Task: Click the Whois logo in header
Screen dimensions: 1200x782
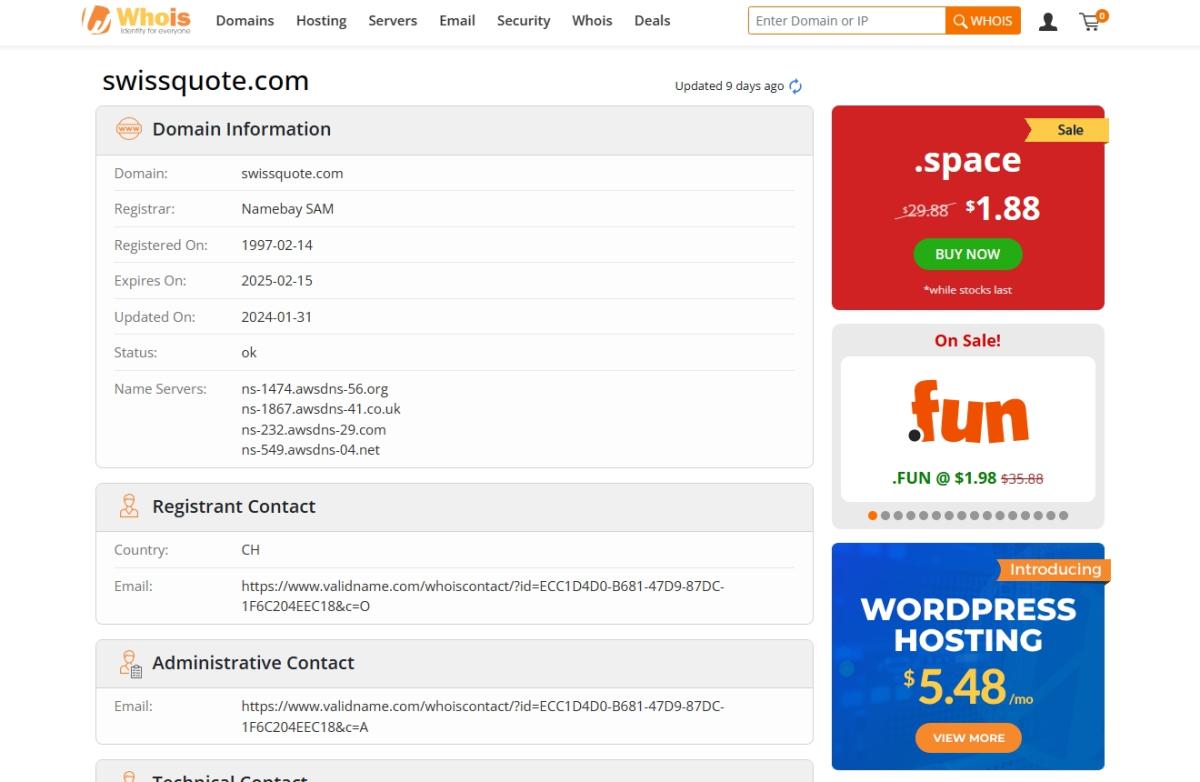Action: pyautogui.click(x=136, y=20)
